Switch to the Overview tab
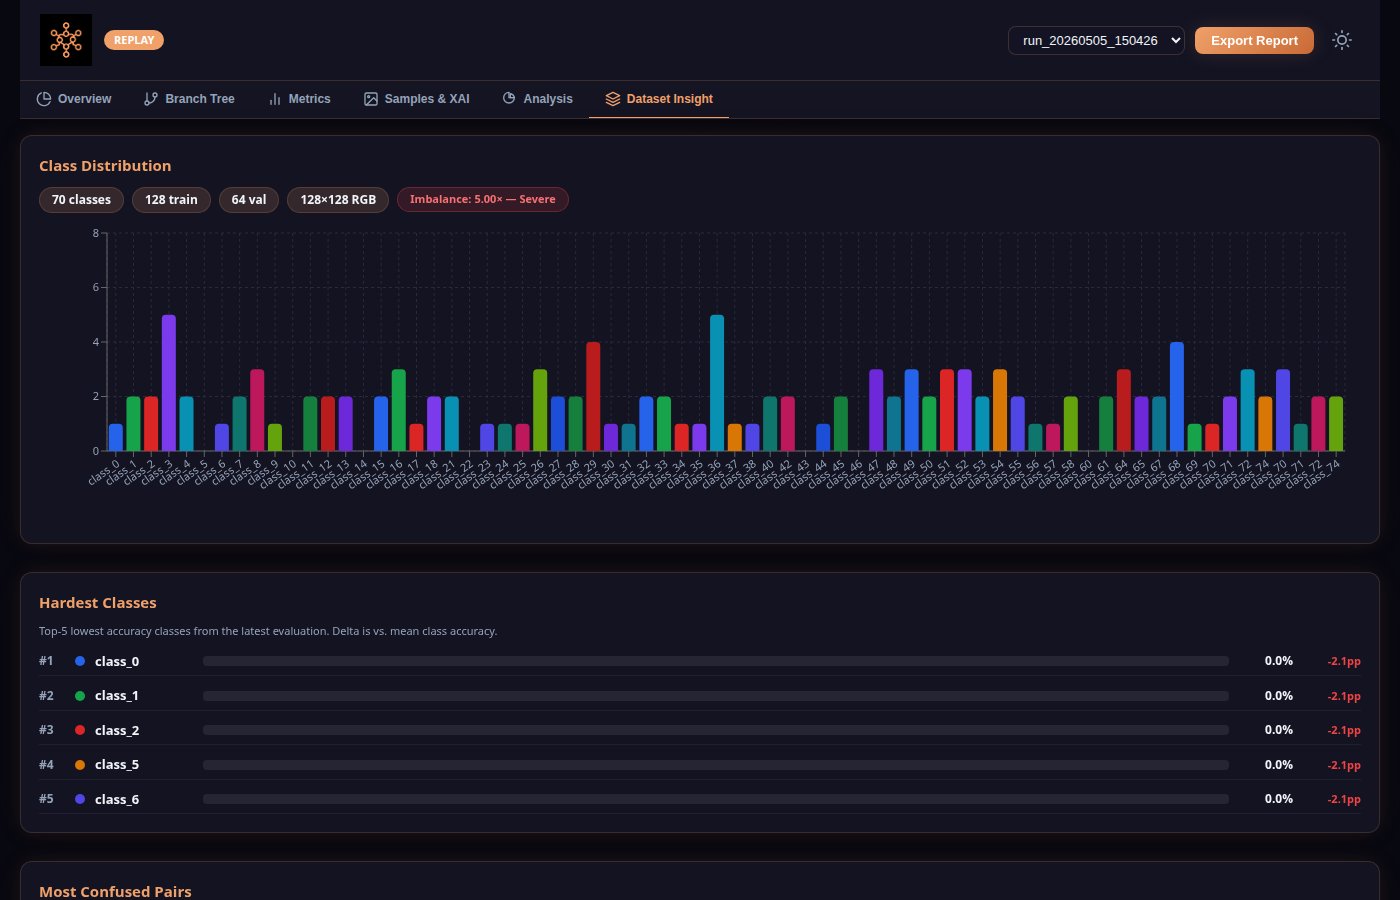Image resolution: width=1400 pixels, height=900 pixels. click(x=74, y=99)
